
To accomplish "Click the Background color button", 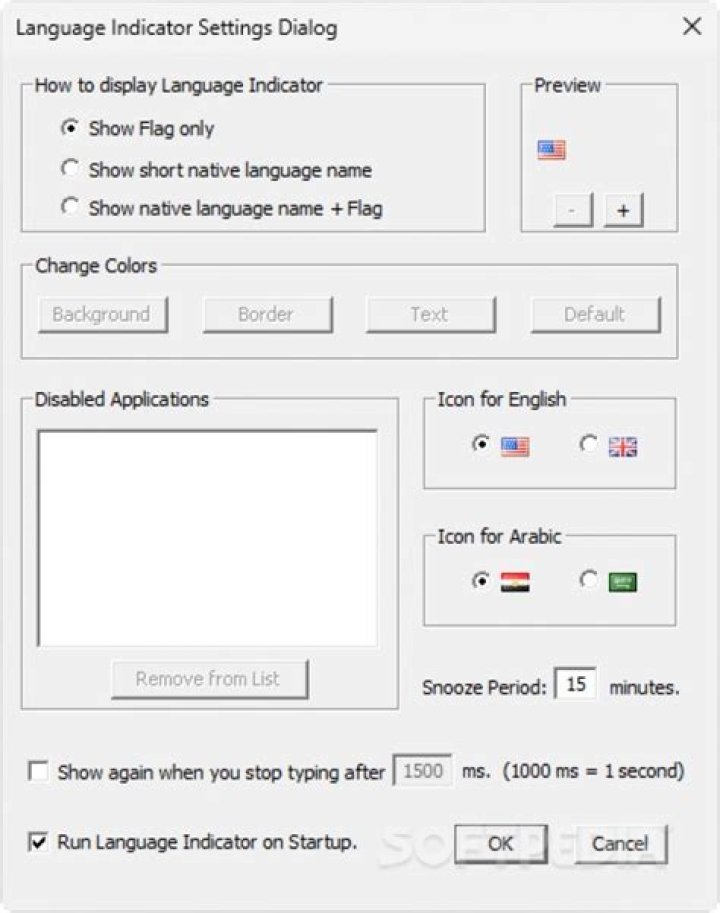I will (103, 314).
